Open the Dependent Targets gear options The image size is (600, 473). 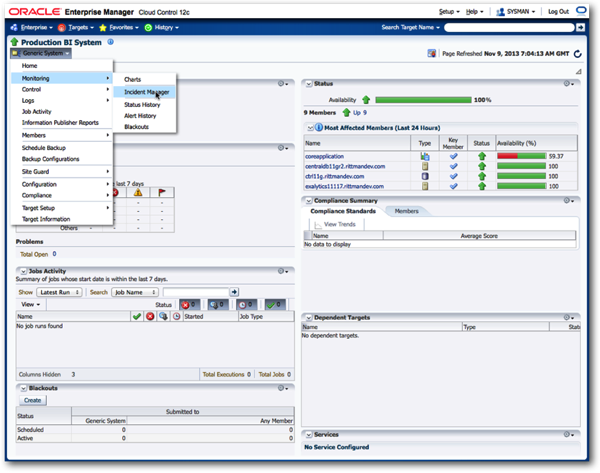569,317
